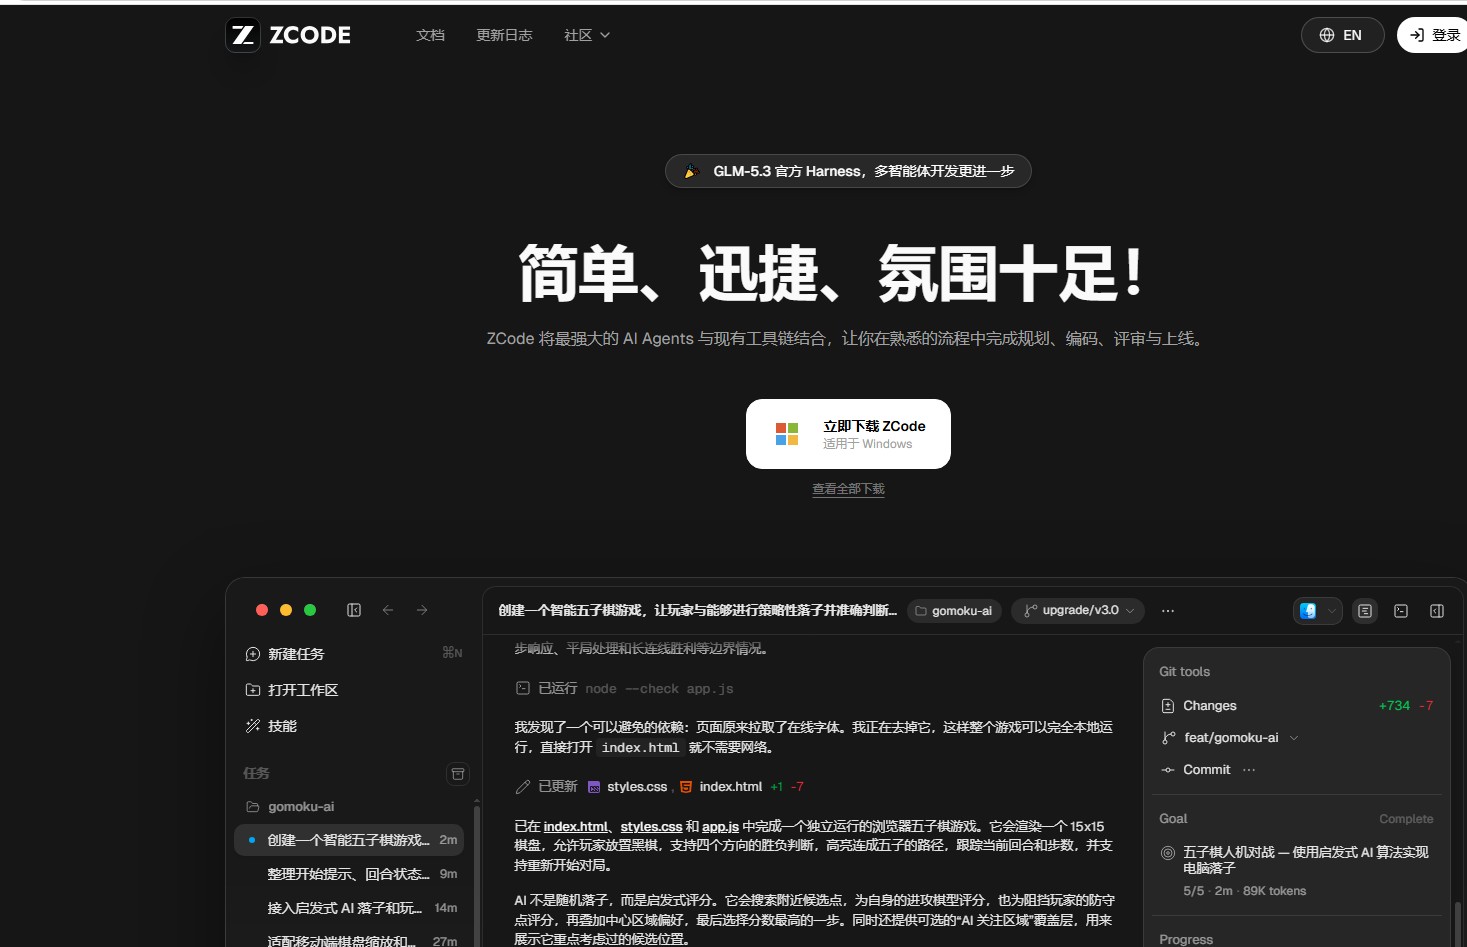Click the magic wand icon beside 技能
1467x947 pixels.
pos(253,726)
